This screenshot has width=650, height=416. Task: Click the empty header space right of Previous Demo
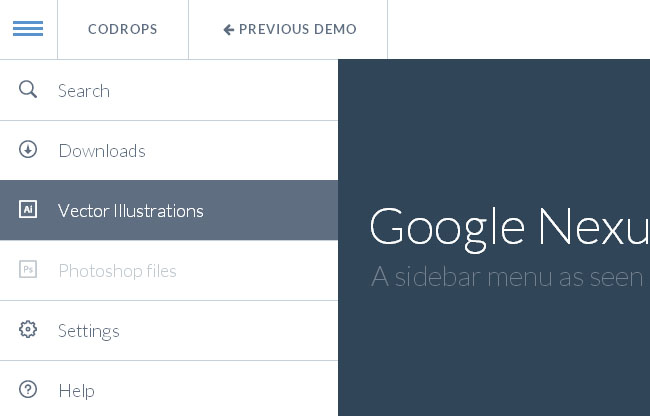tap(518, 30)
